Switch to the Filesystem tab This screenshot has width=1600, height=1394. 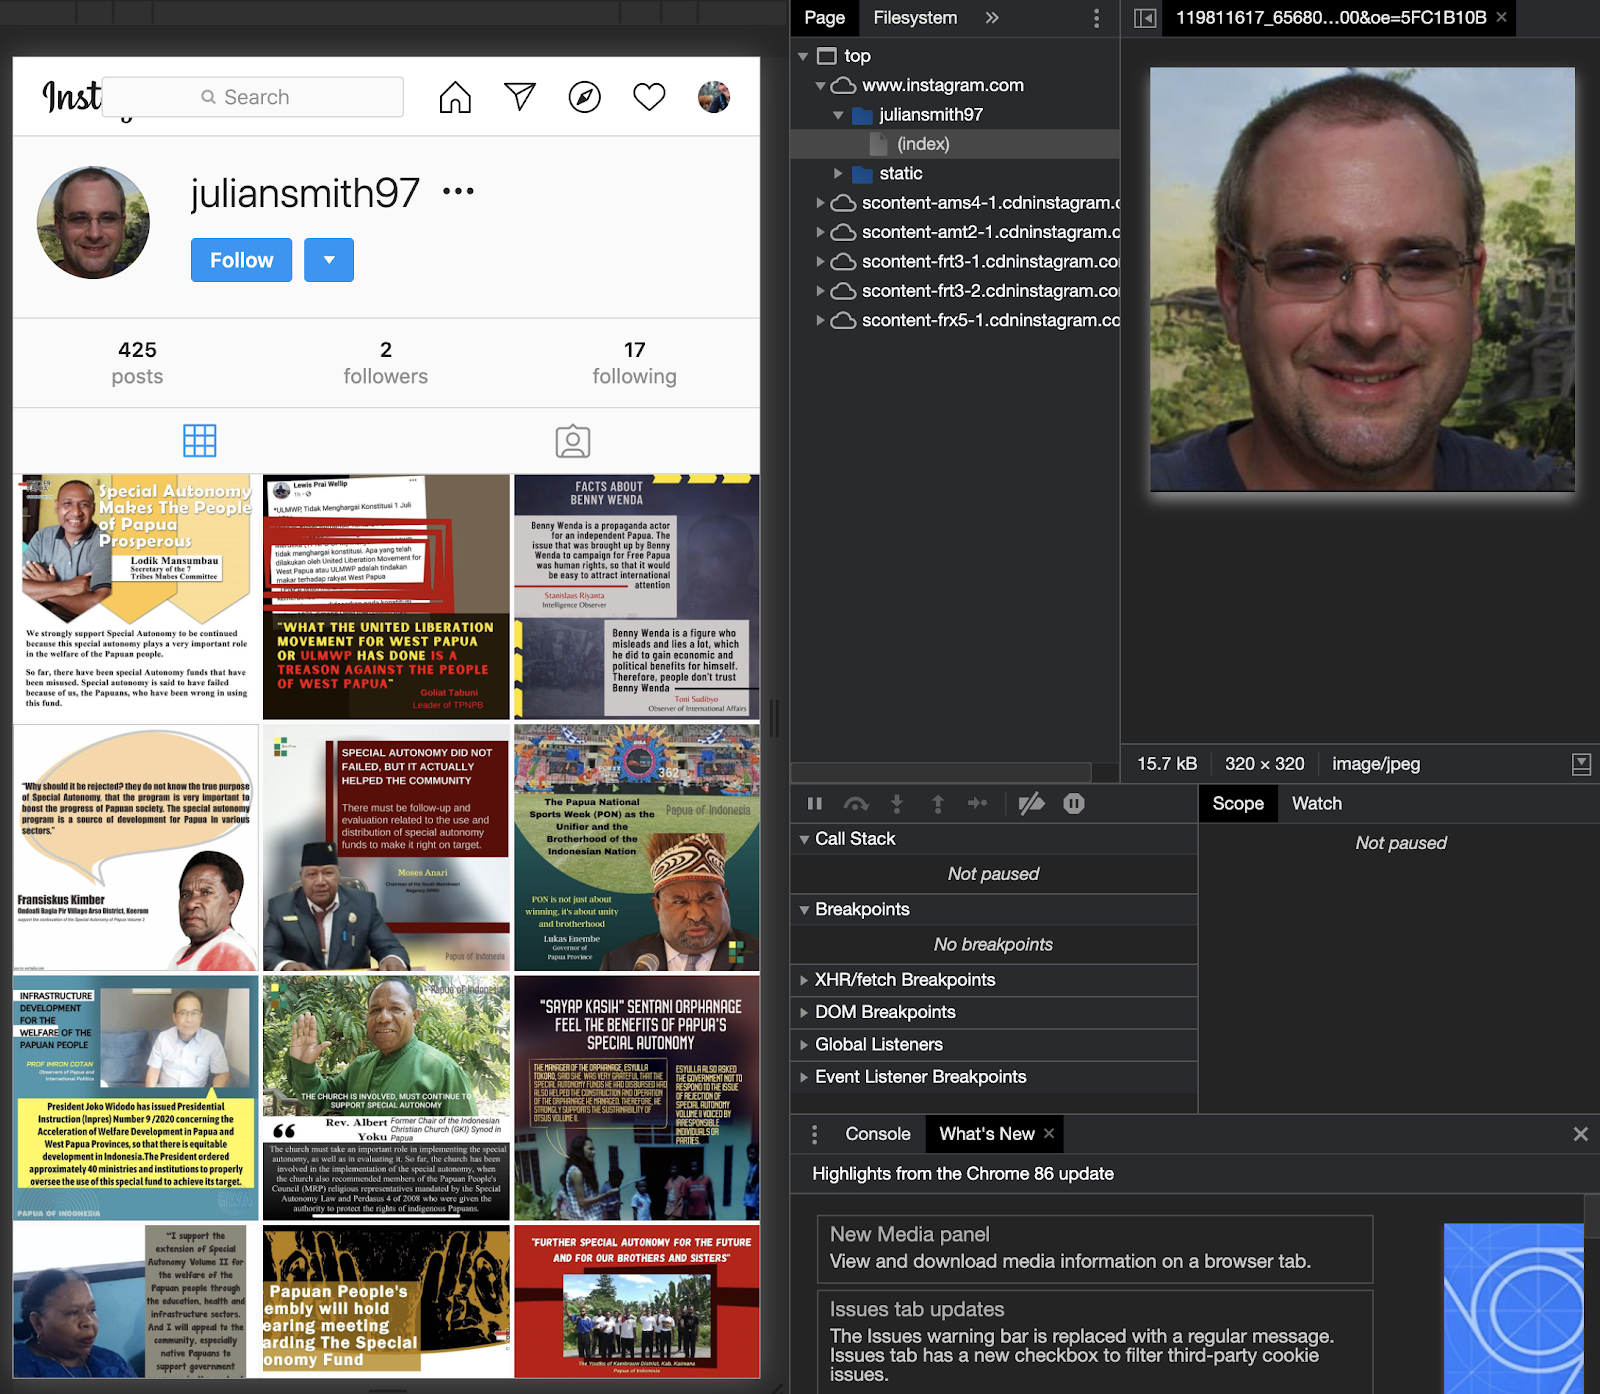click(915, 18)
